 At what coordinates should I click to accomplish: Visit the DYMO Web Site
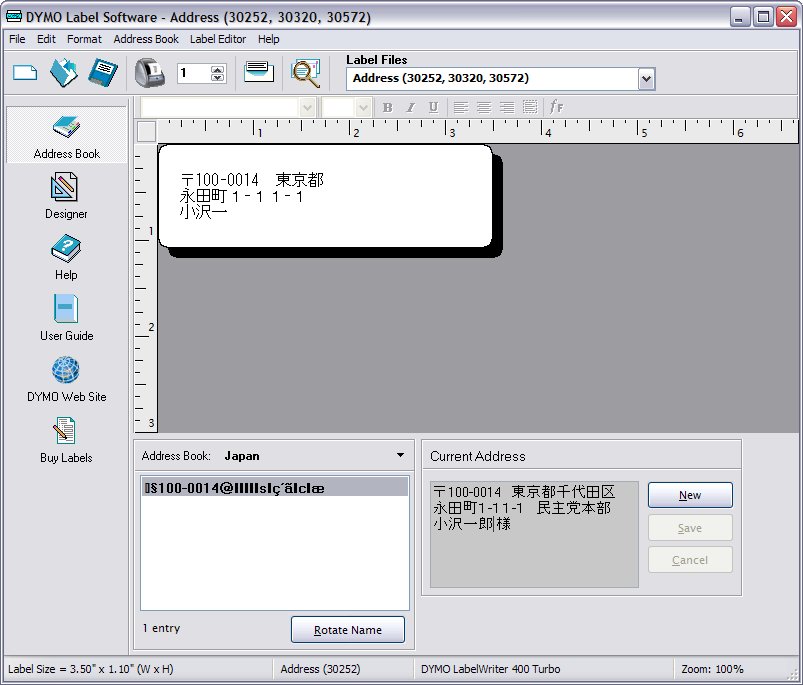pos(67,379)
